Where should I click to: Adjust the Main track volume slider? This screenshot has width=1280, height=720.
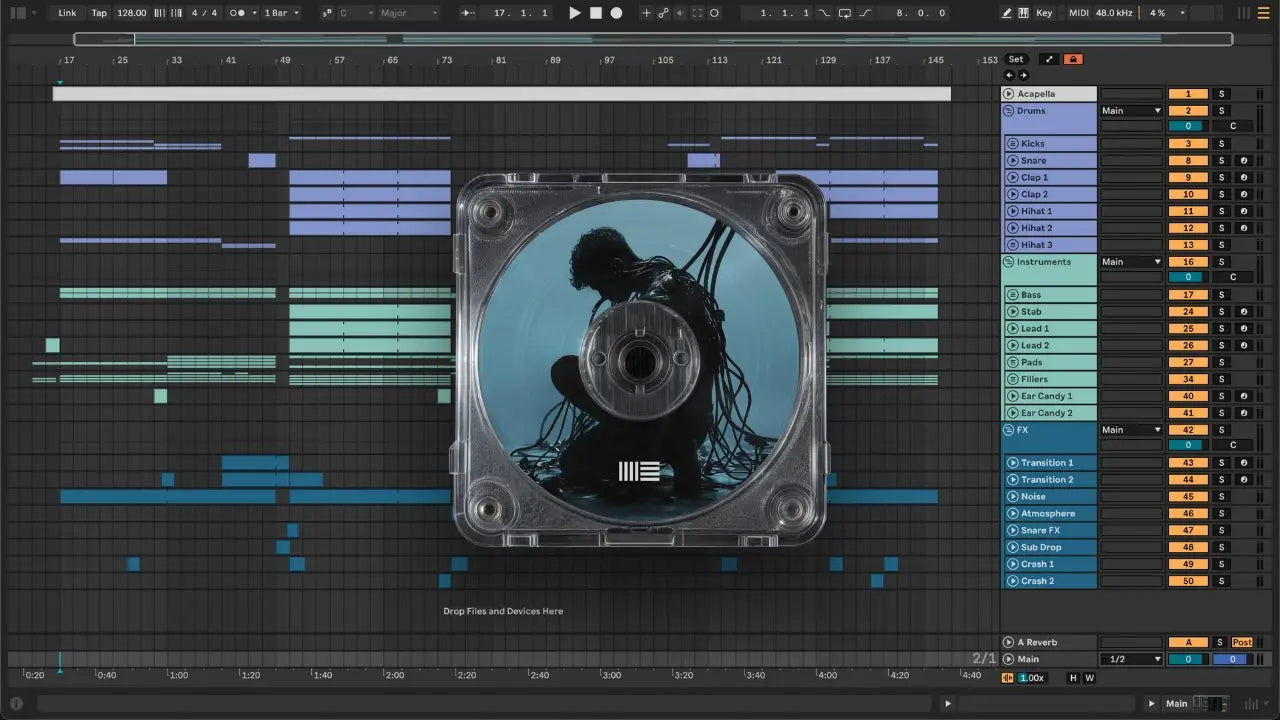tap(1188, 659)
